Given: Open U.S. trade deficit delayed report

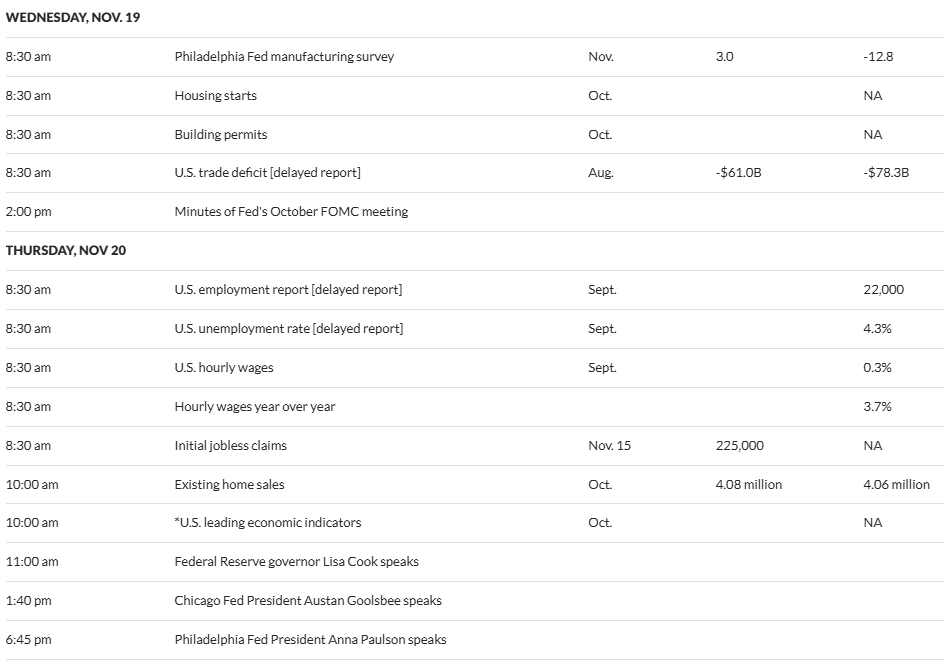Looking at the screenshot, I should point(267,173).
